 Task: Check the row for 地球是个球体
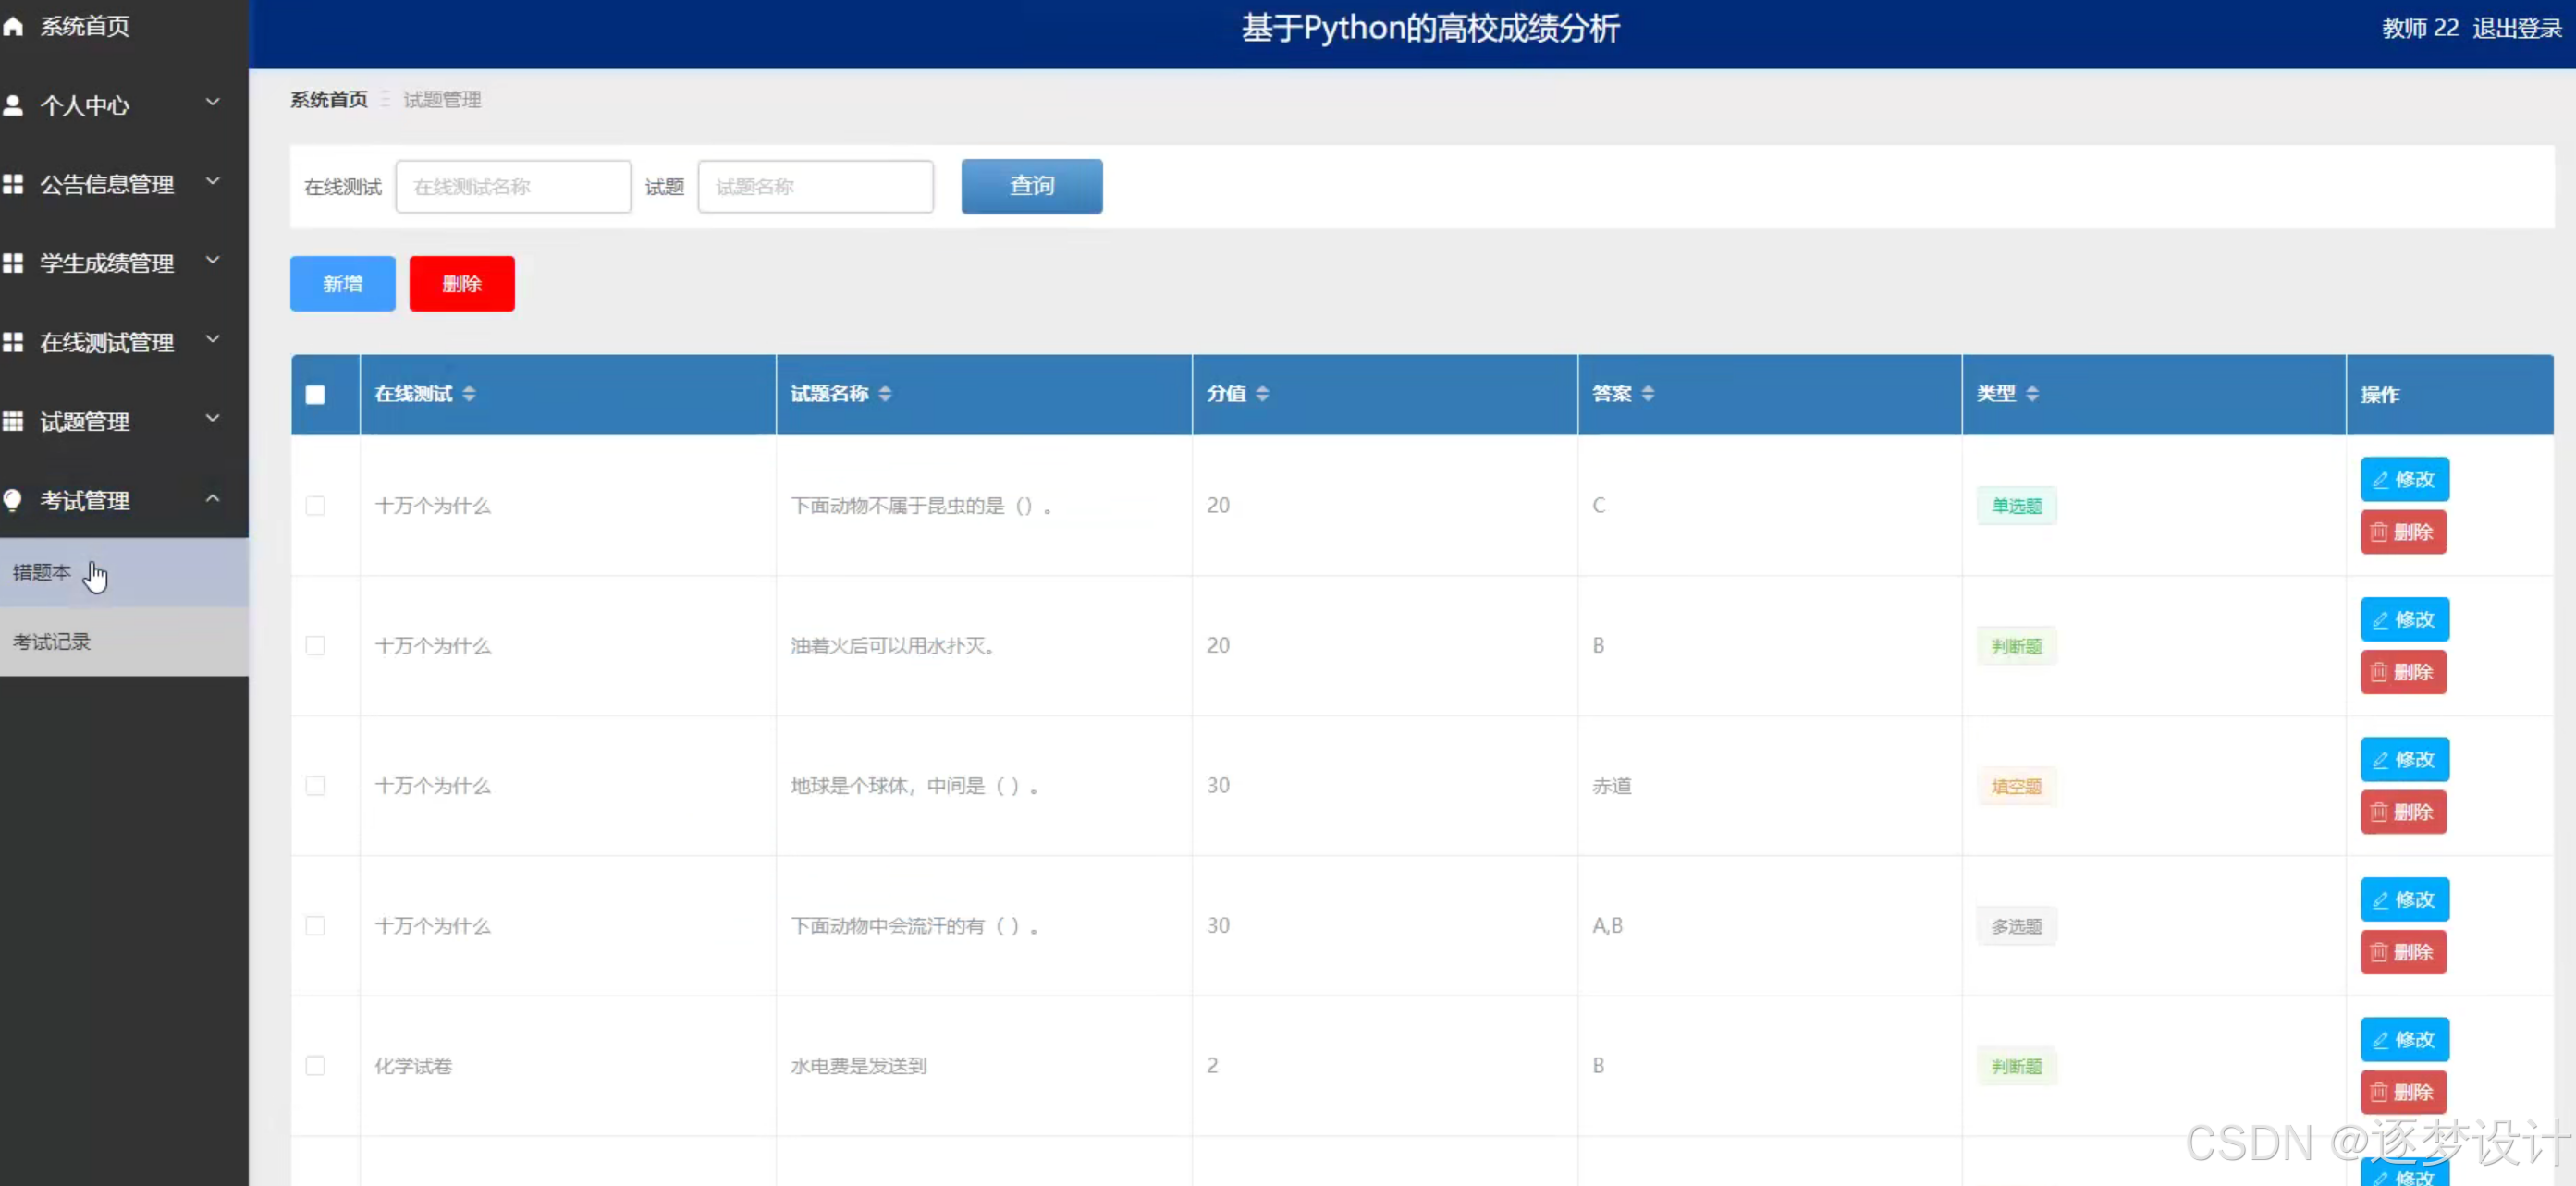click(x=315, y=786)
